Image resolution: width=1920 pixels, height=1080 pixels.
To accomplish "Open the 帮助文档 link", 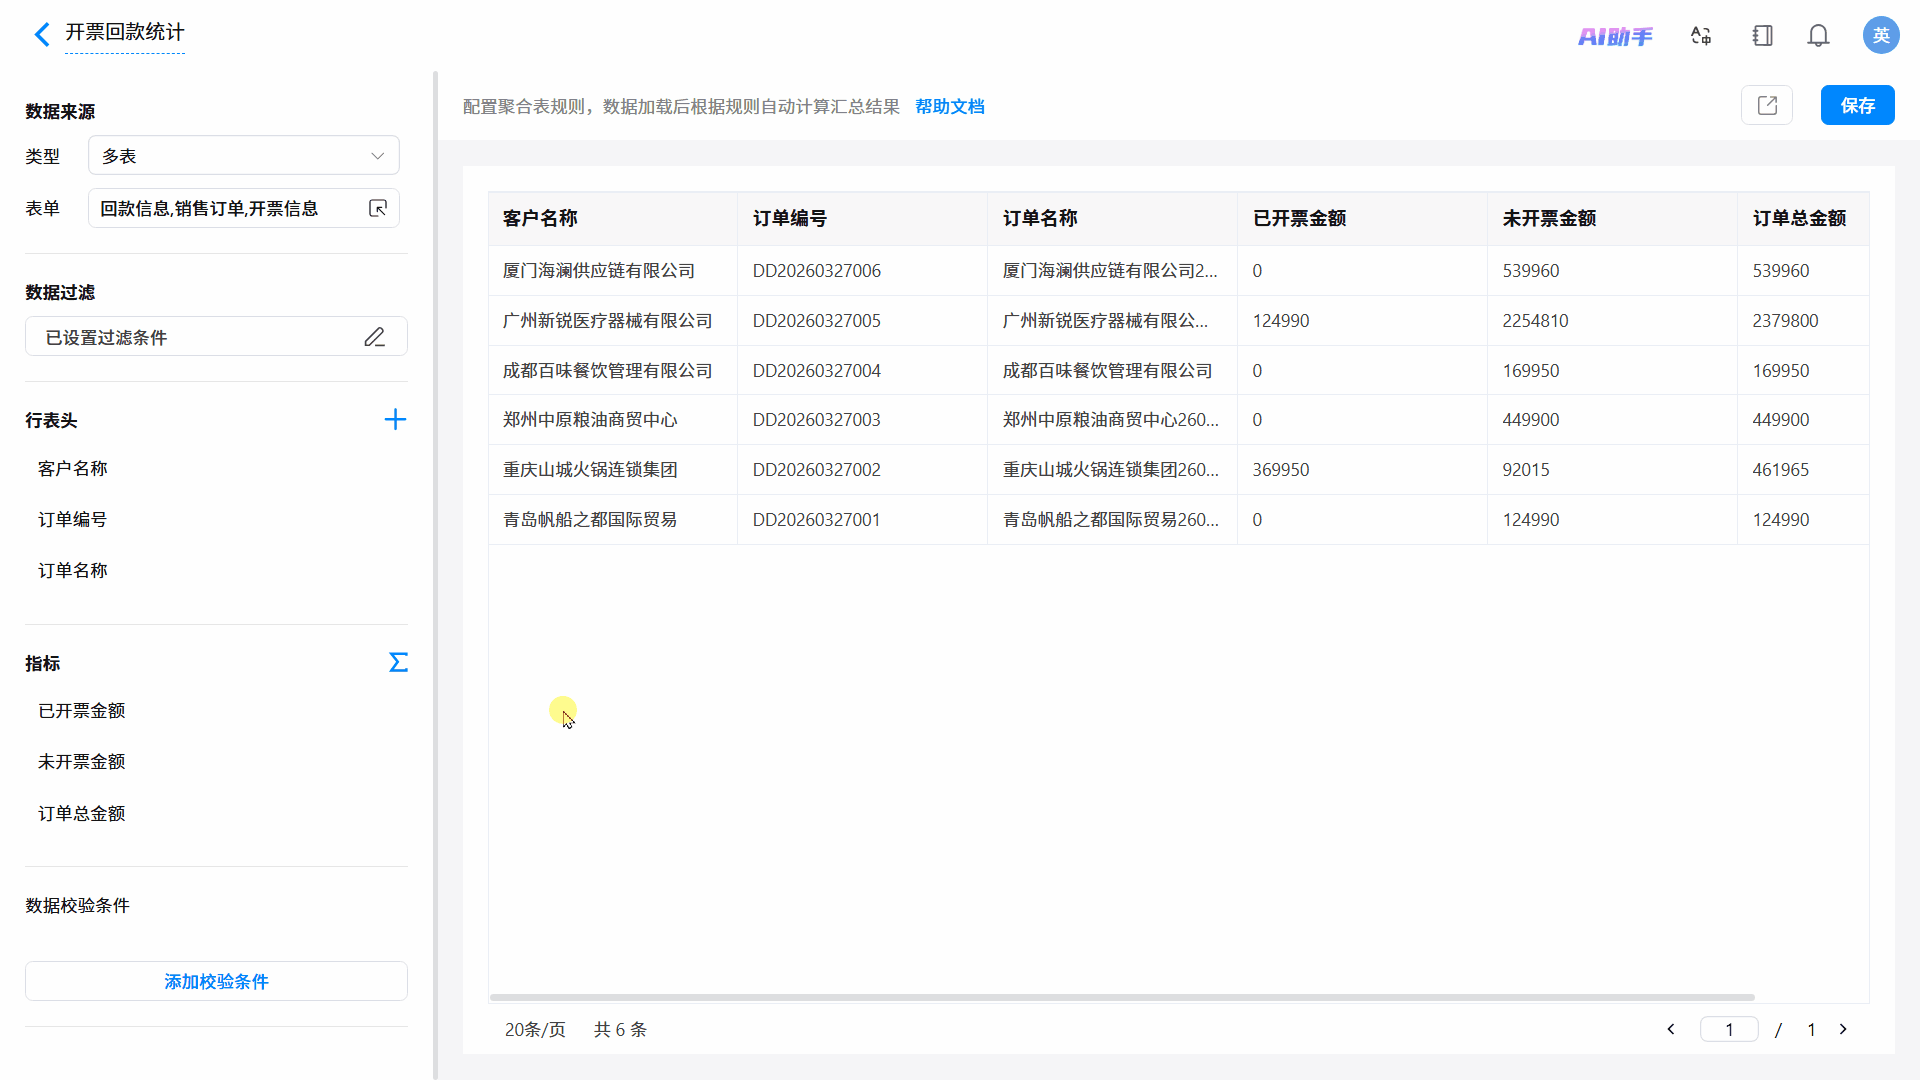I will pos(949,106).
